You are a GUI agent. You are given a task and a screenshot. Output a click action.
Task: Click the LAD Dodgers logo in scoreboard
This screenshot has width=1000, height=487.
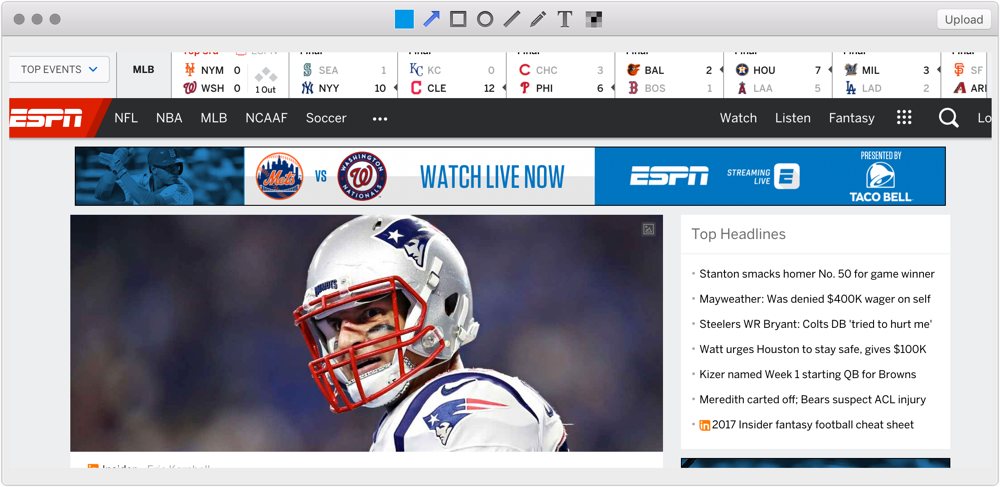point(851,88)
